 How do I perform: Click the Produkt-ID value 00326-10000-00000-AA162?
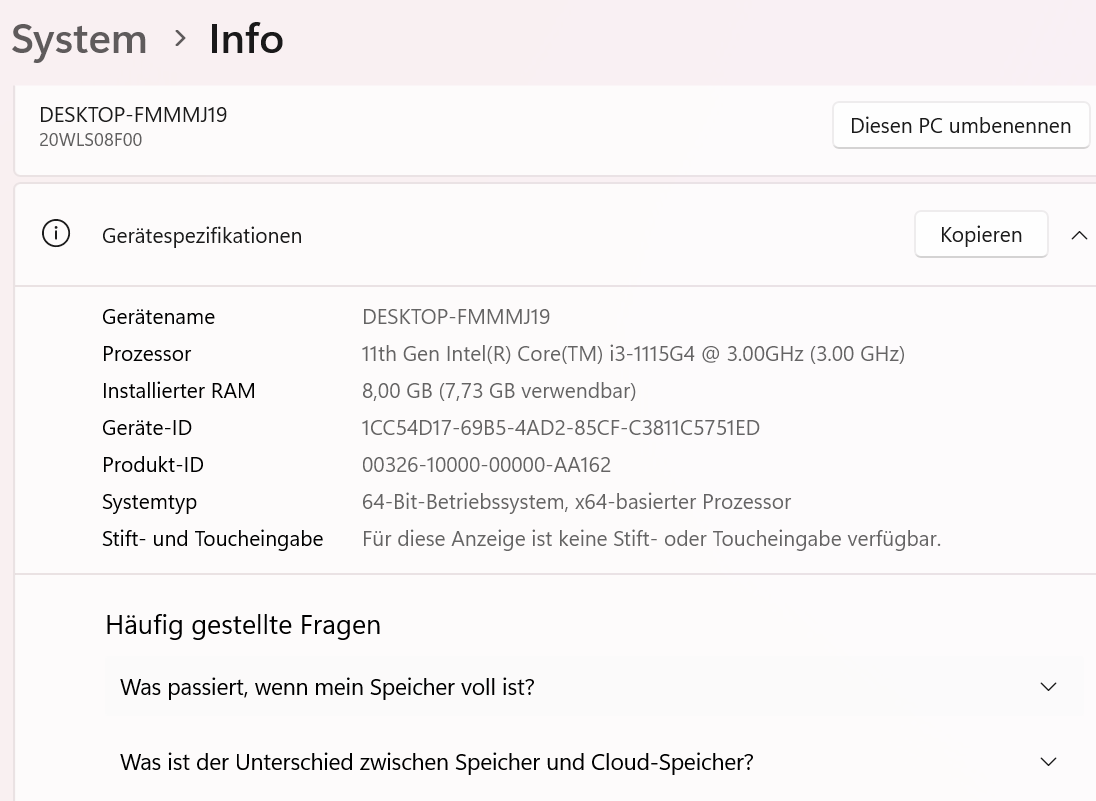(x=486, y=465)
